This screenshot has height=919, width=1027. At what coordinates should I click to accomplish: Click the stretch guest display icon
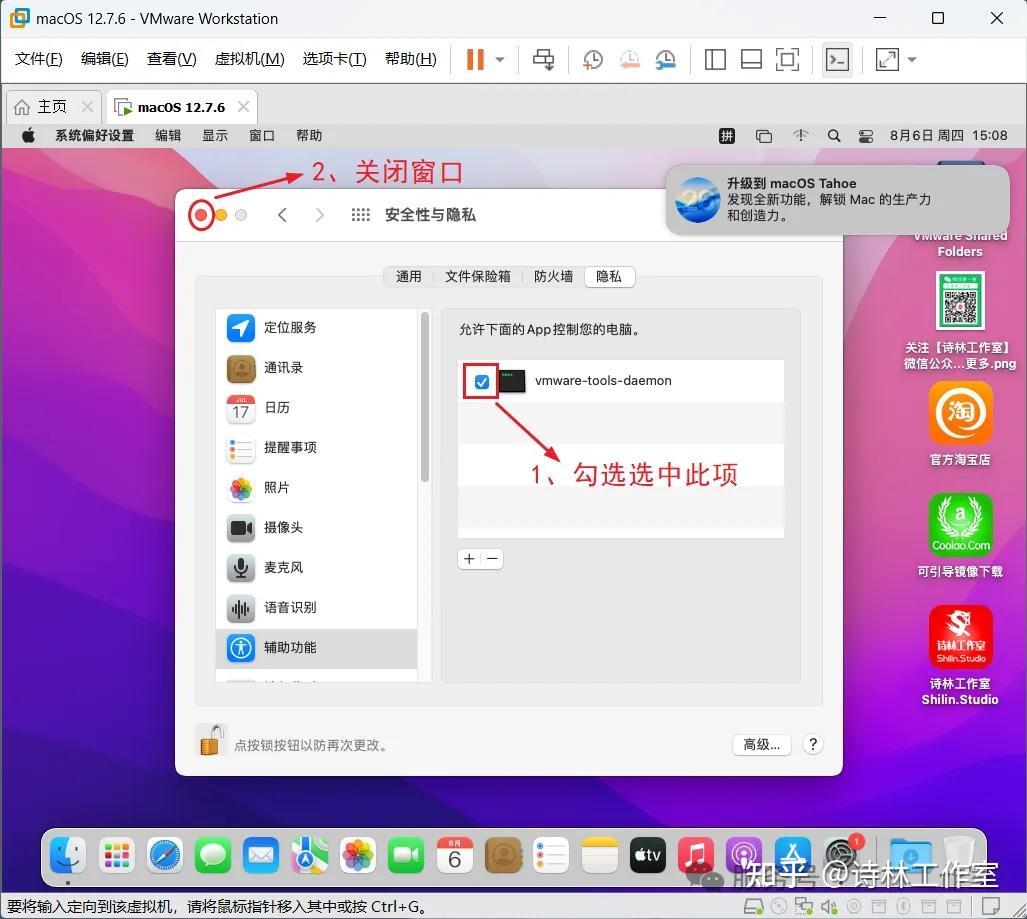887,60
